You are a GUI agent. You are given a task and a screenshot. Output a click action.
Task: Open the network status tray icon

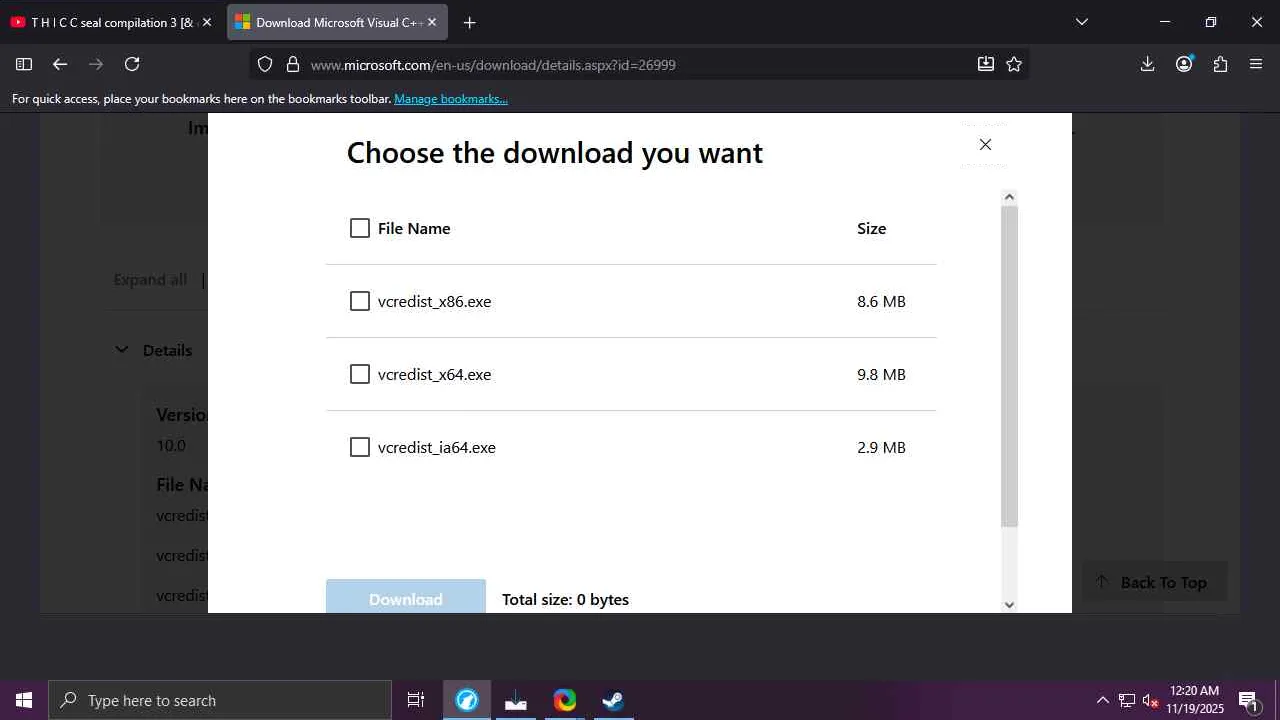1127,700
